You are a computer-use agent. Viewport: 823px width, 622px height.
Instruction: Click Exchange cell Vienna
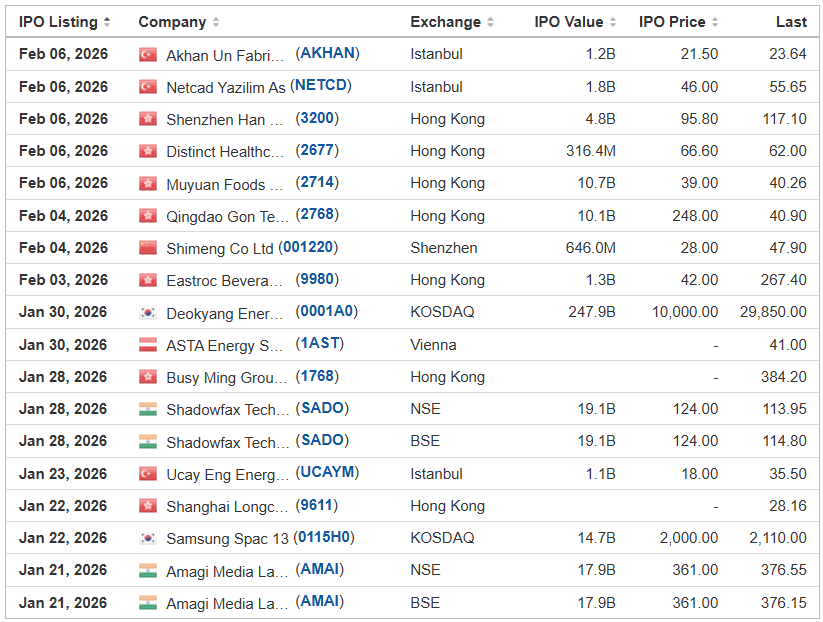coord(434,345)
